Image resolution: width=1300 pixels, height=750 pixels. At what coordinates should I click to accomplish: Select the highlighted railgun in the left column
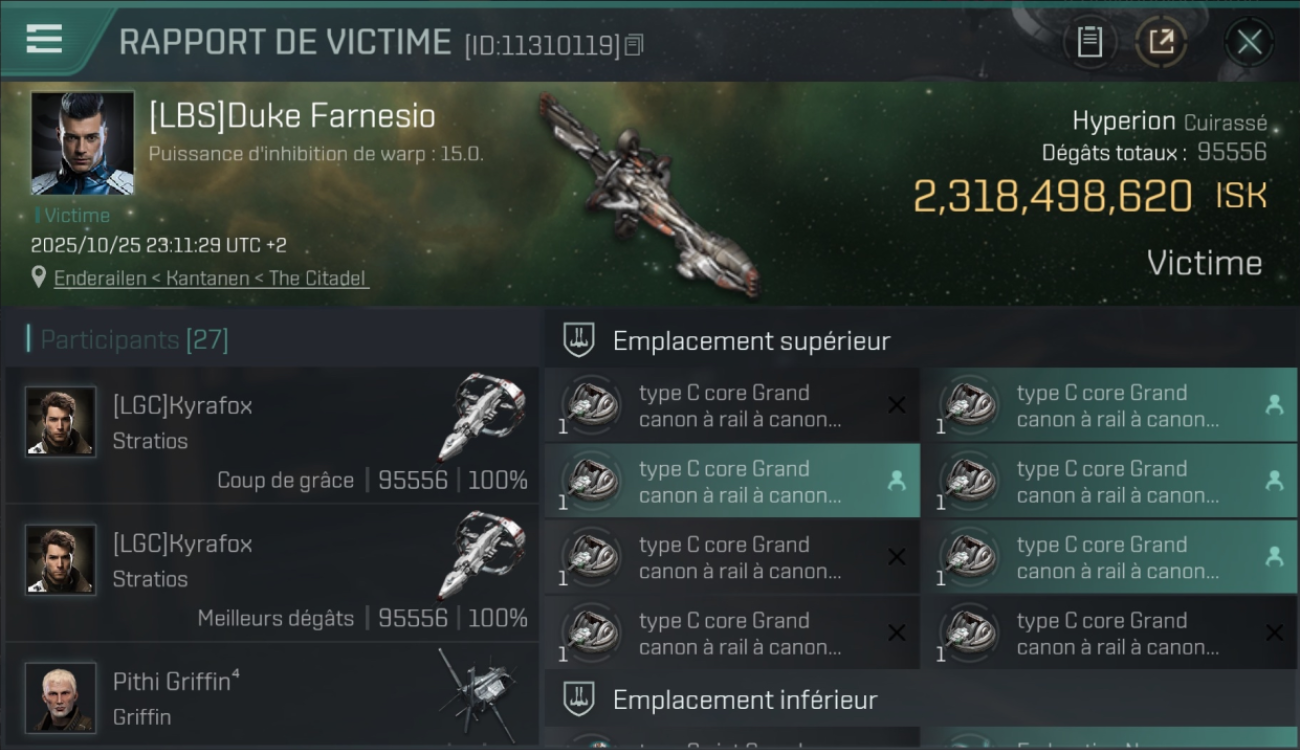732,481
